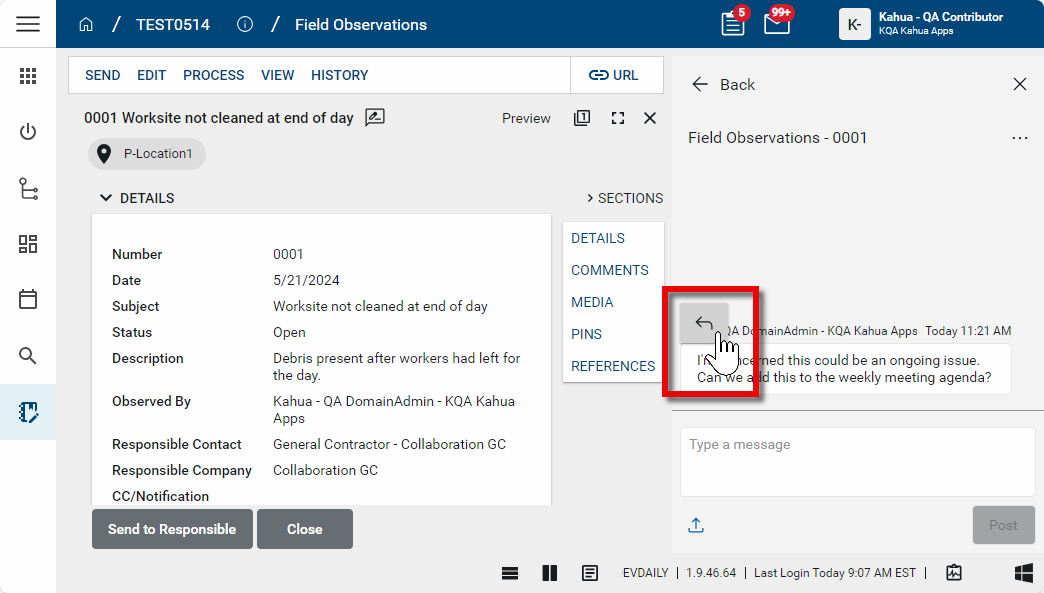Expand the SECTIONS panel chevron
Image resolution: width=1044 pixels, height=593 pixels.
[590, 198]
